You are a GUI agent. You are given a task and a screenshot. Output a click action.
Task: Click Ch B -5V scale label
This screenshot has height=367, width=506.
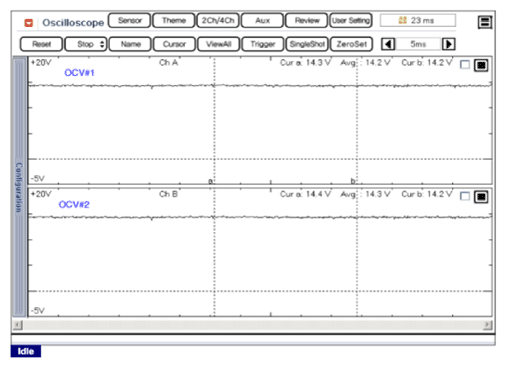coord(38,311)
